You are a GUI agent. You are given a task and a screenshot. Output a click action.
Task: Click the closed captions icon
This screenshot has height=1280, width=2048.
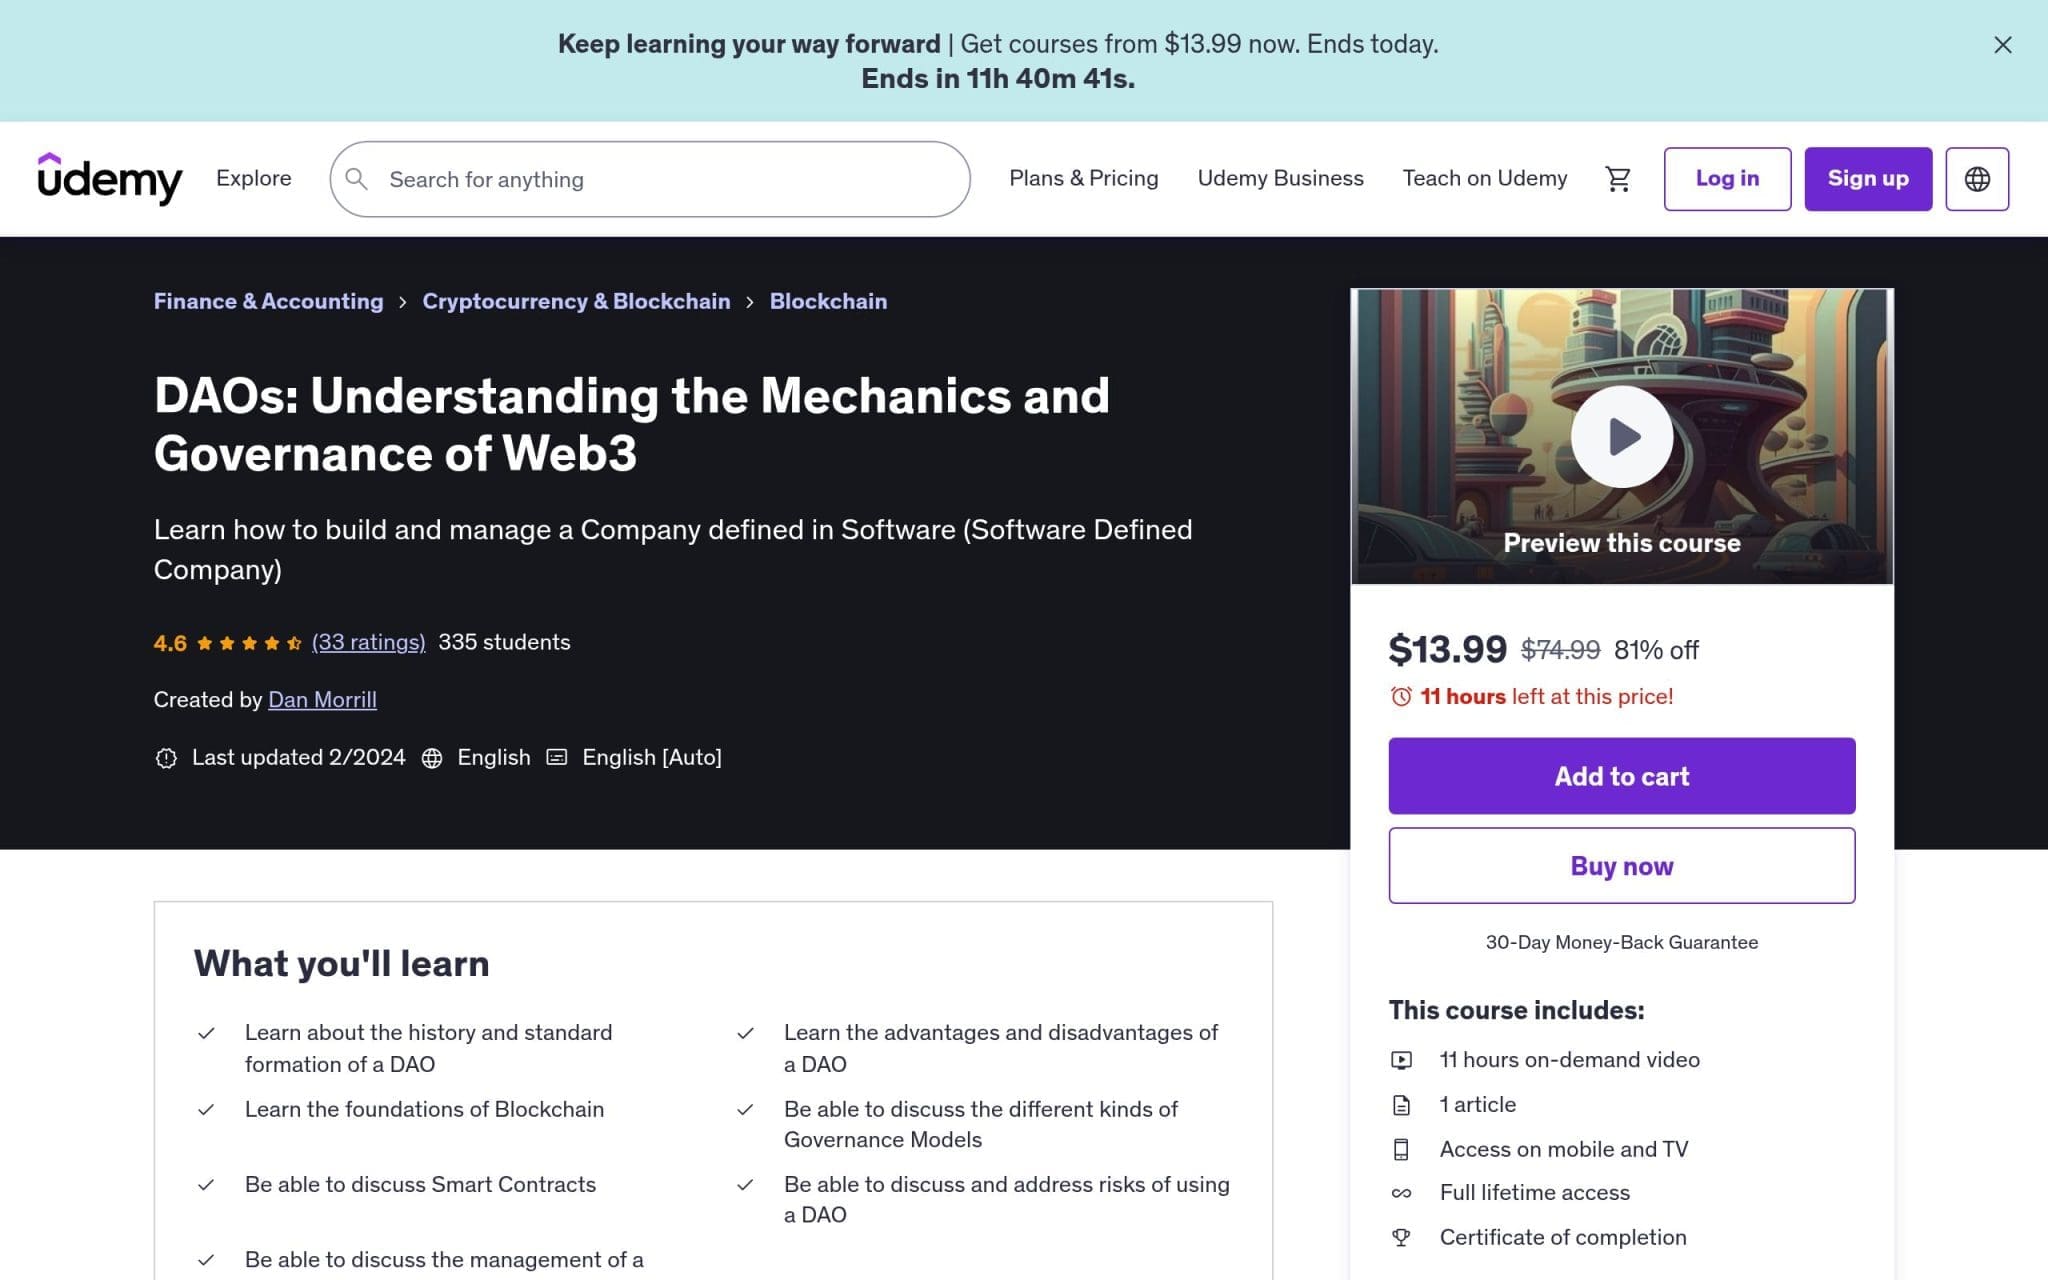[557, 757]
